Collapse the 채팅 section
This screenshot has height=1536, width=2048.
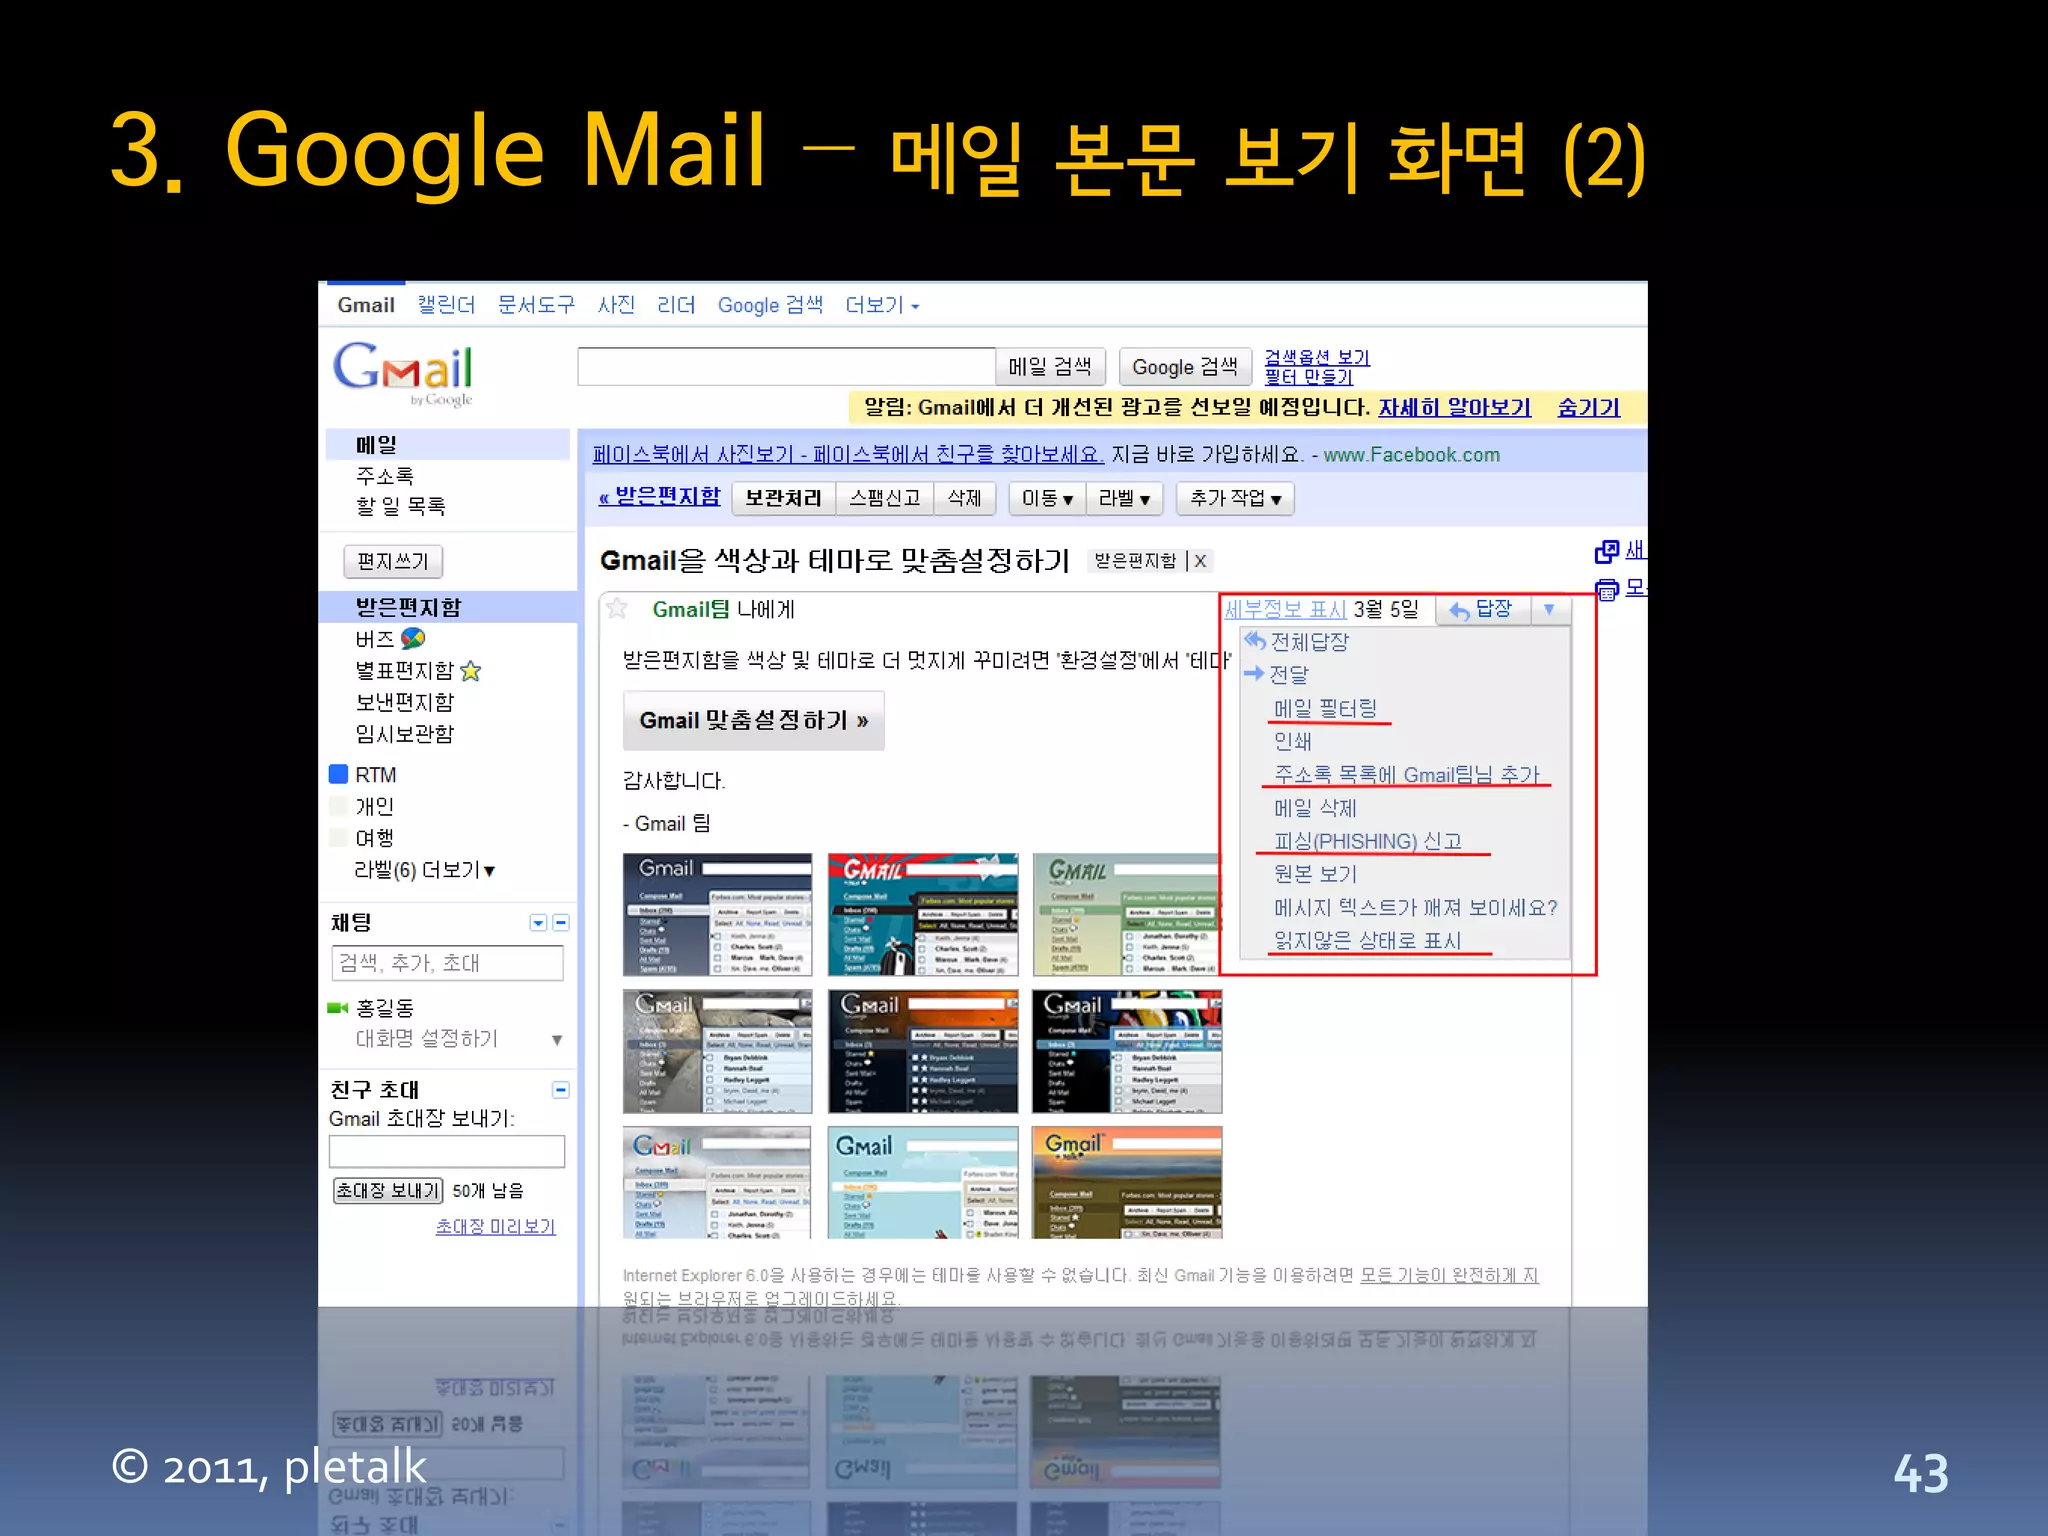(561, 922)
